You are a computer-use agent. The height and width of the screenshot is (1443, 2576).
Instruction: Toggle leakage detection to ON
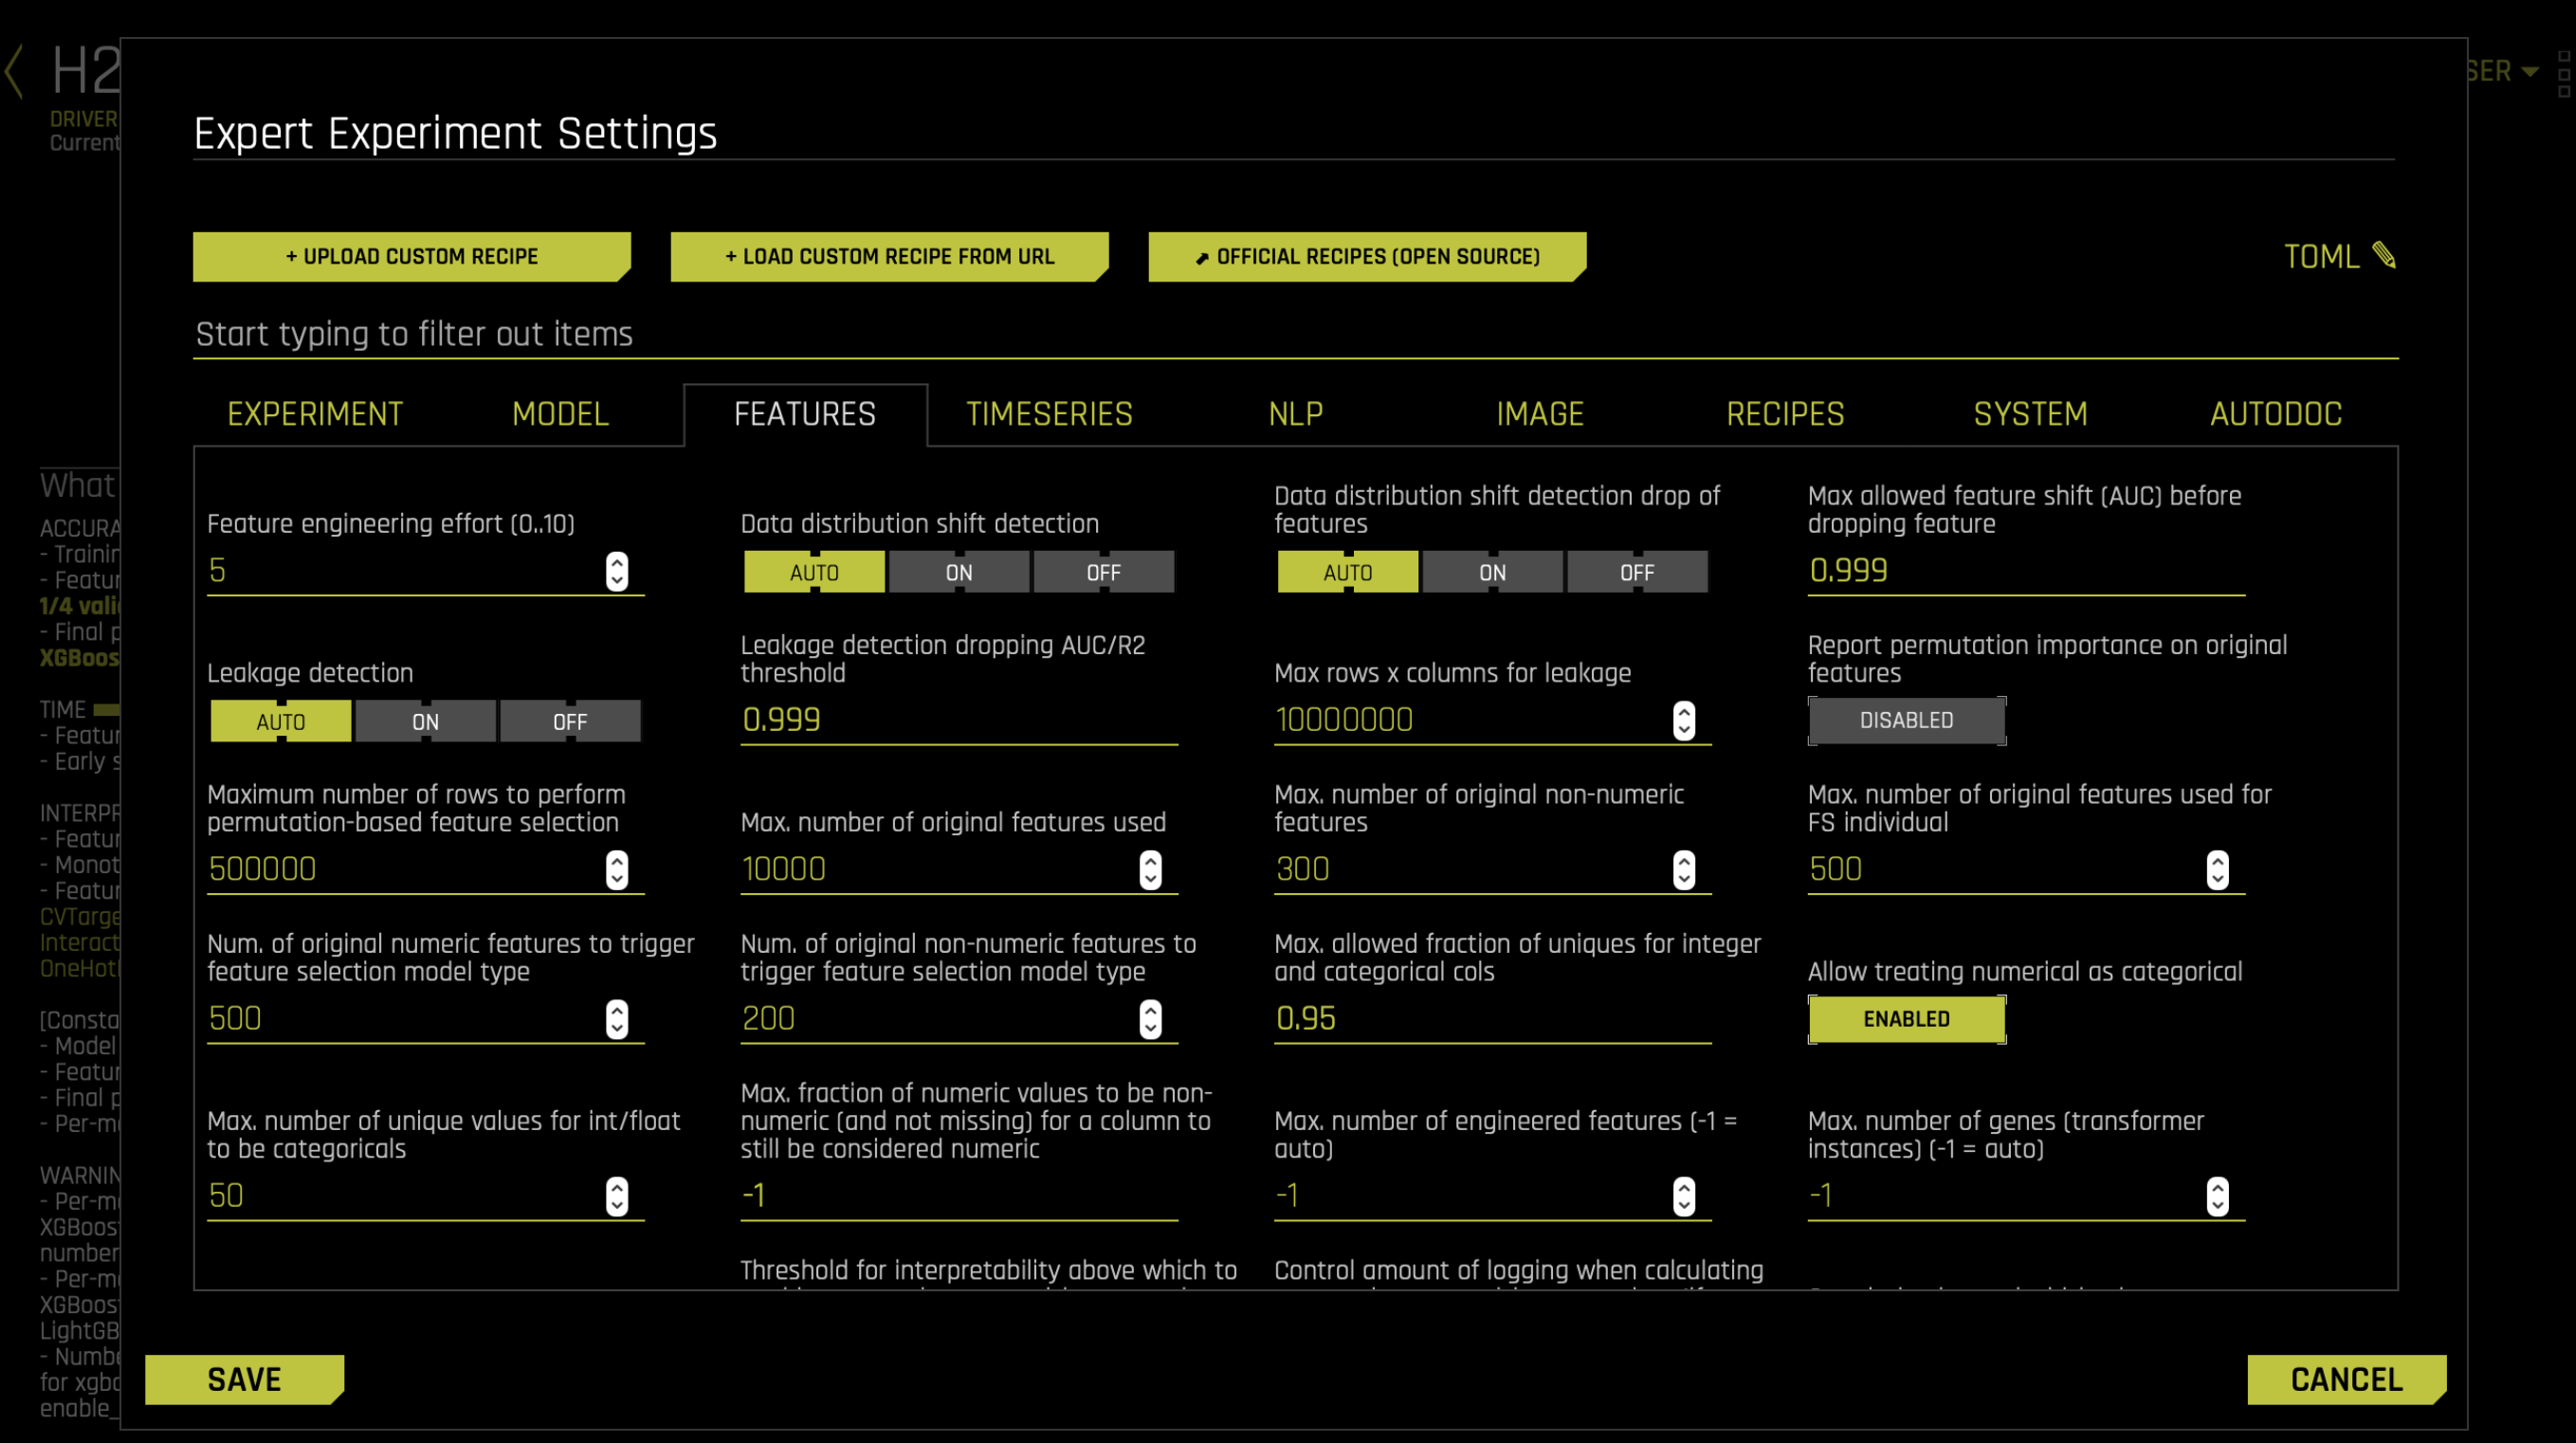click(x=425, y=721)
